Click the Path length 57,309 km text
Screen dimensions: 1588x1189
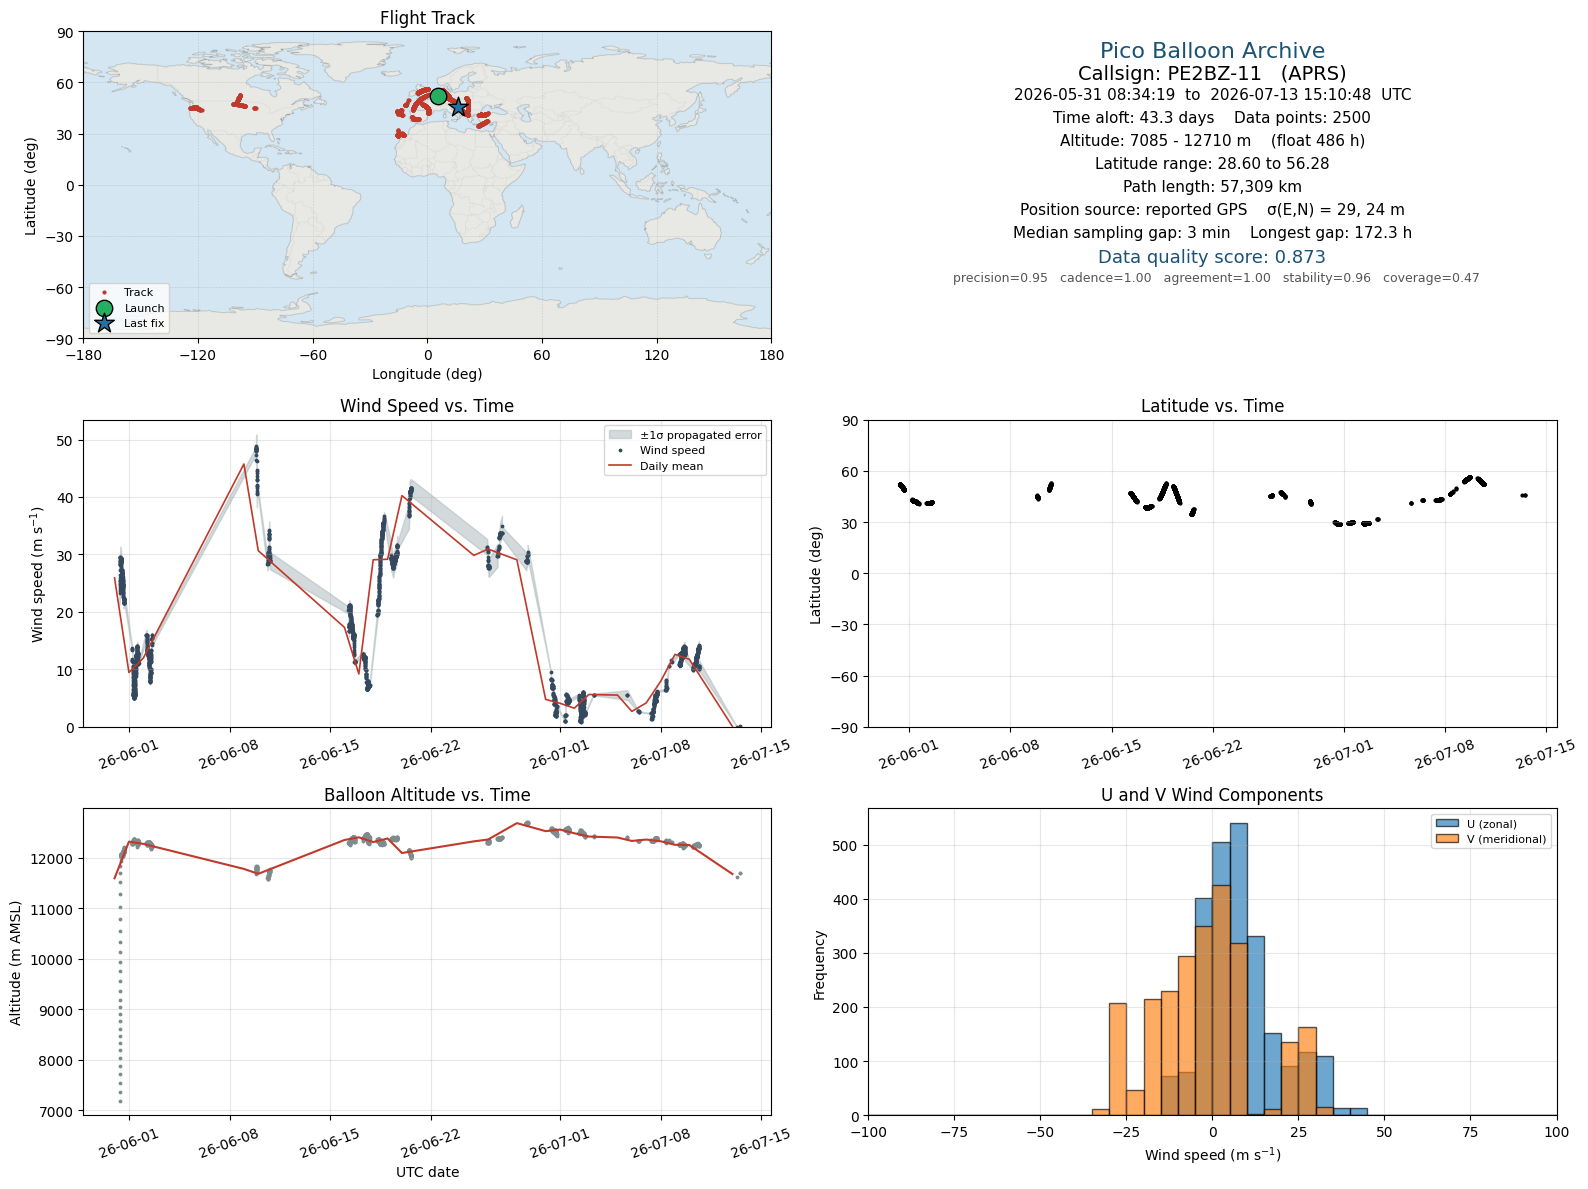click(1212, 187)
